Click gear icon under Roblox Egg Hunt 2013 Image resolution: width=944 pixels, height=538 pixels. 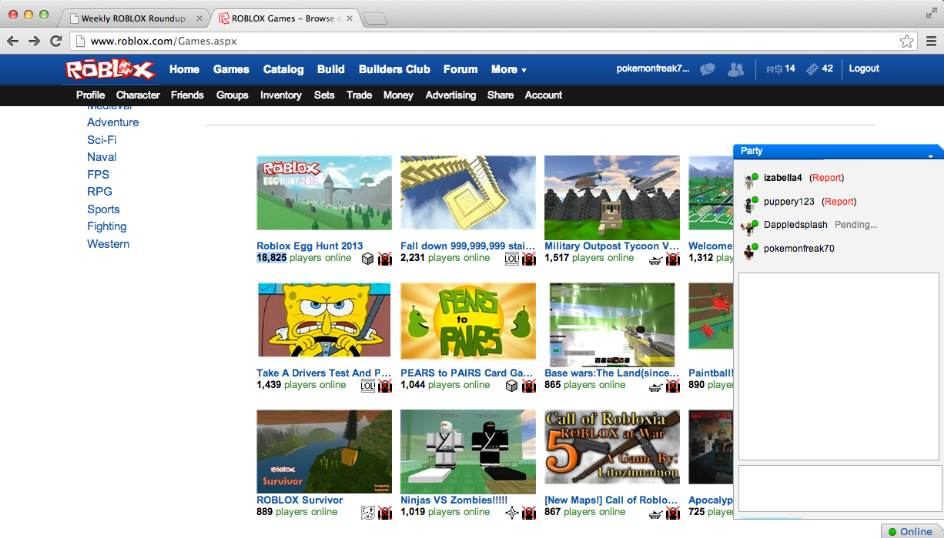point(367,259)
